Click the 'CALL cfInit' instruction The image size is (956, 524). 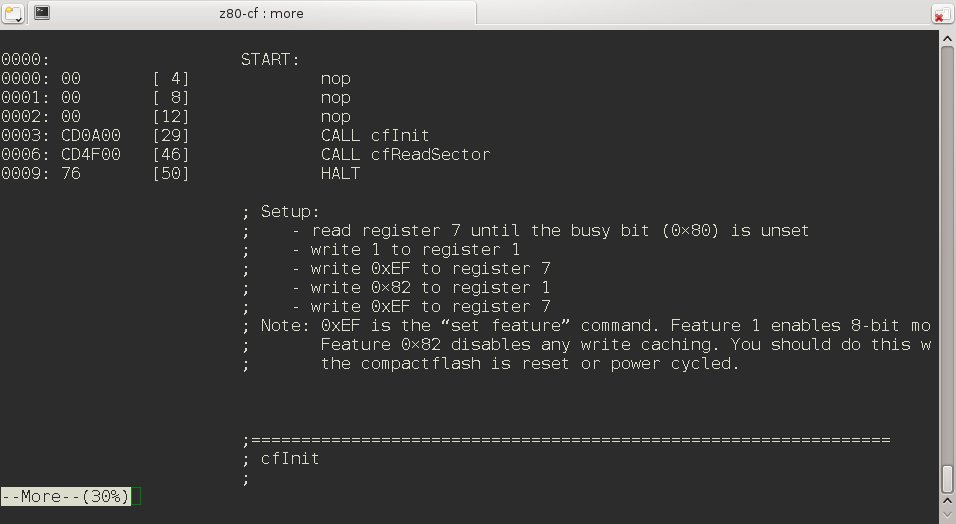[x=375, y=135]
